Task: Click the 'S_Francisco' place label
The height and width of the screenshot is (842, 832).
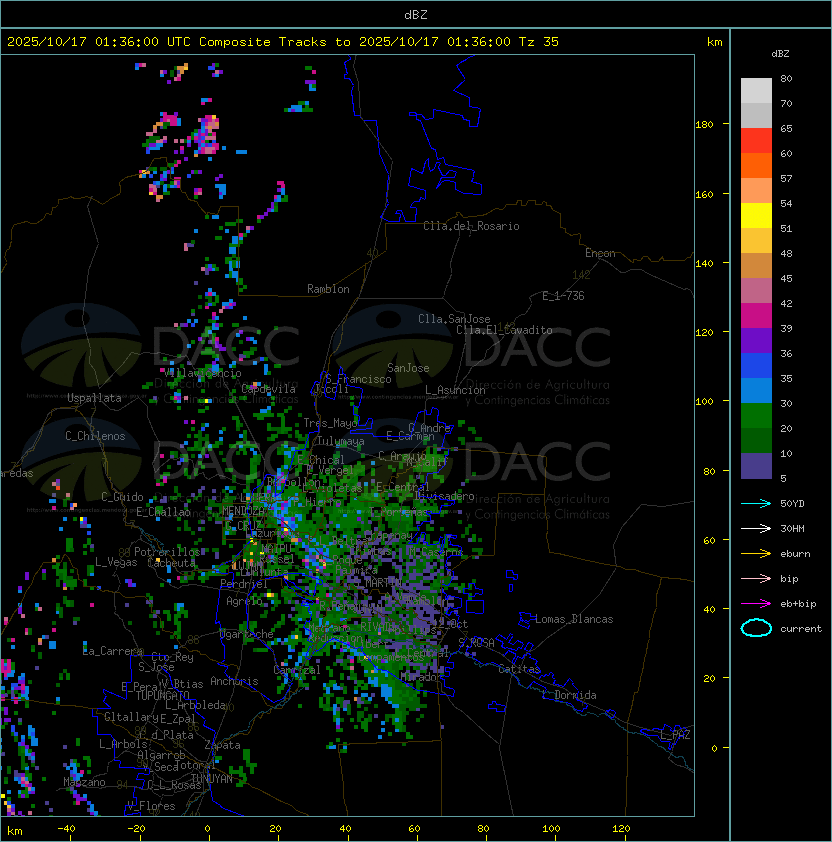Action: [x=358, y=379]
